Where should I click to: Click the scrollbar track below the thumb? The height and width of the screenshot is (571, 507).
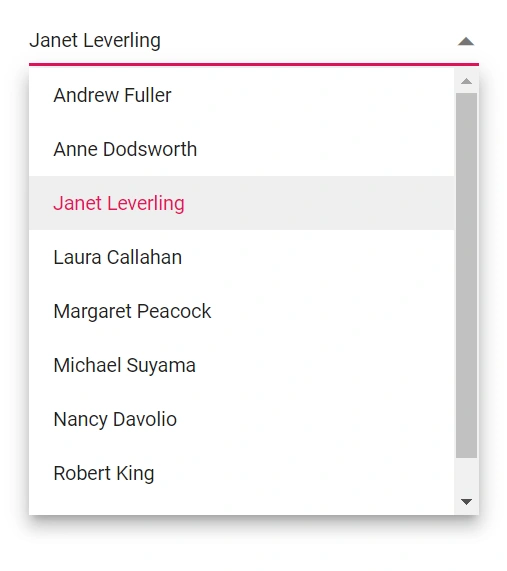(466, 474)
